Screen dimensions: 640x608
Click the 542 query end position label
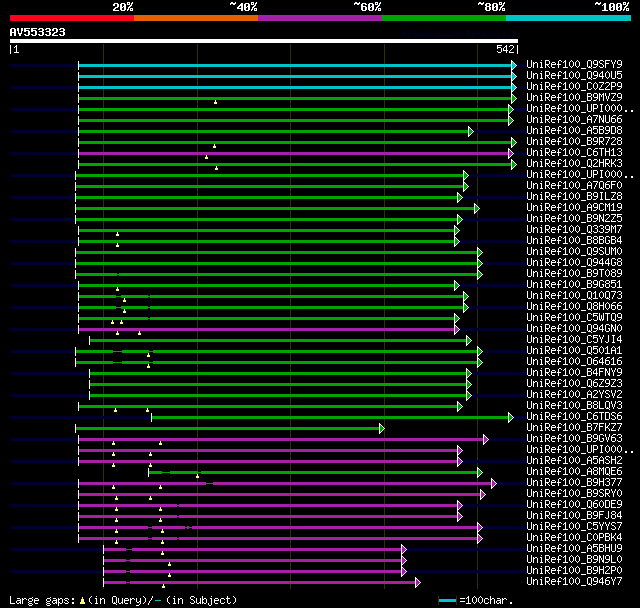click(505, 49)
